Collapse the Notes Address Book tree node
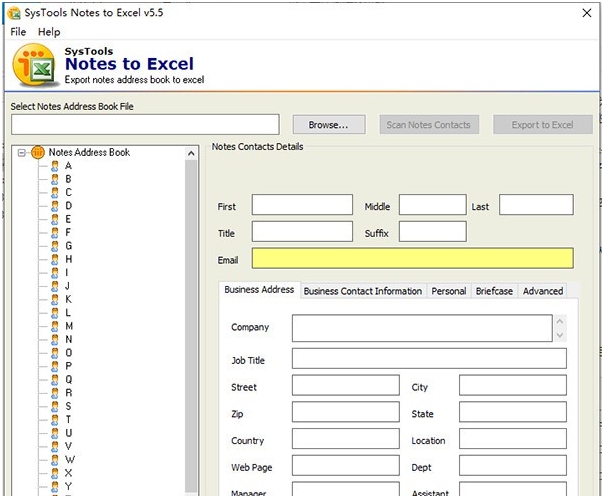This screenshot has width=604, height=496. 22,153
